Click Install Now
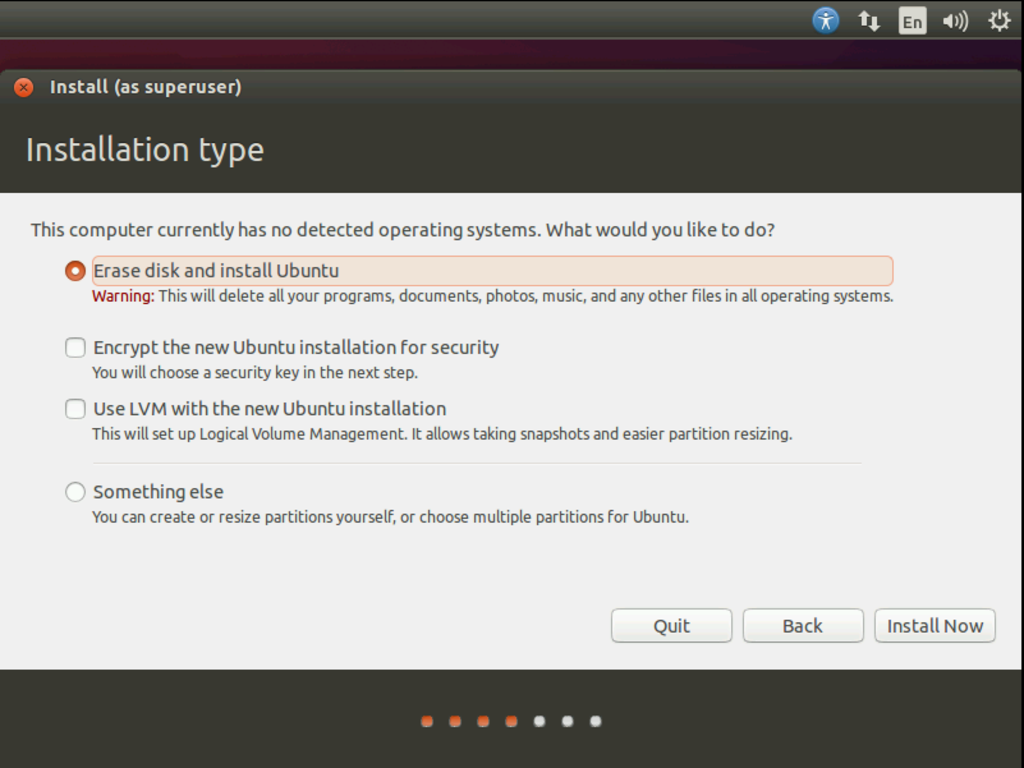The width and height of the screenshot is (1024, 768). click(935, 626)
